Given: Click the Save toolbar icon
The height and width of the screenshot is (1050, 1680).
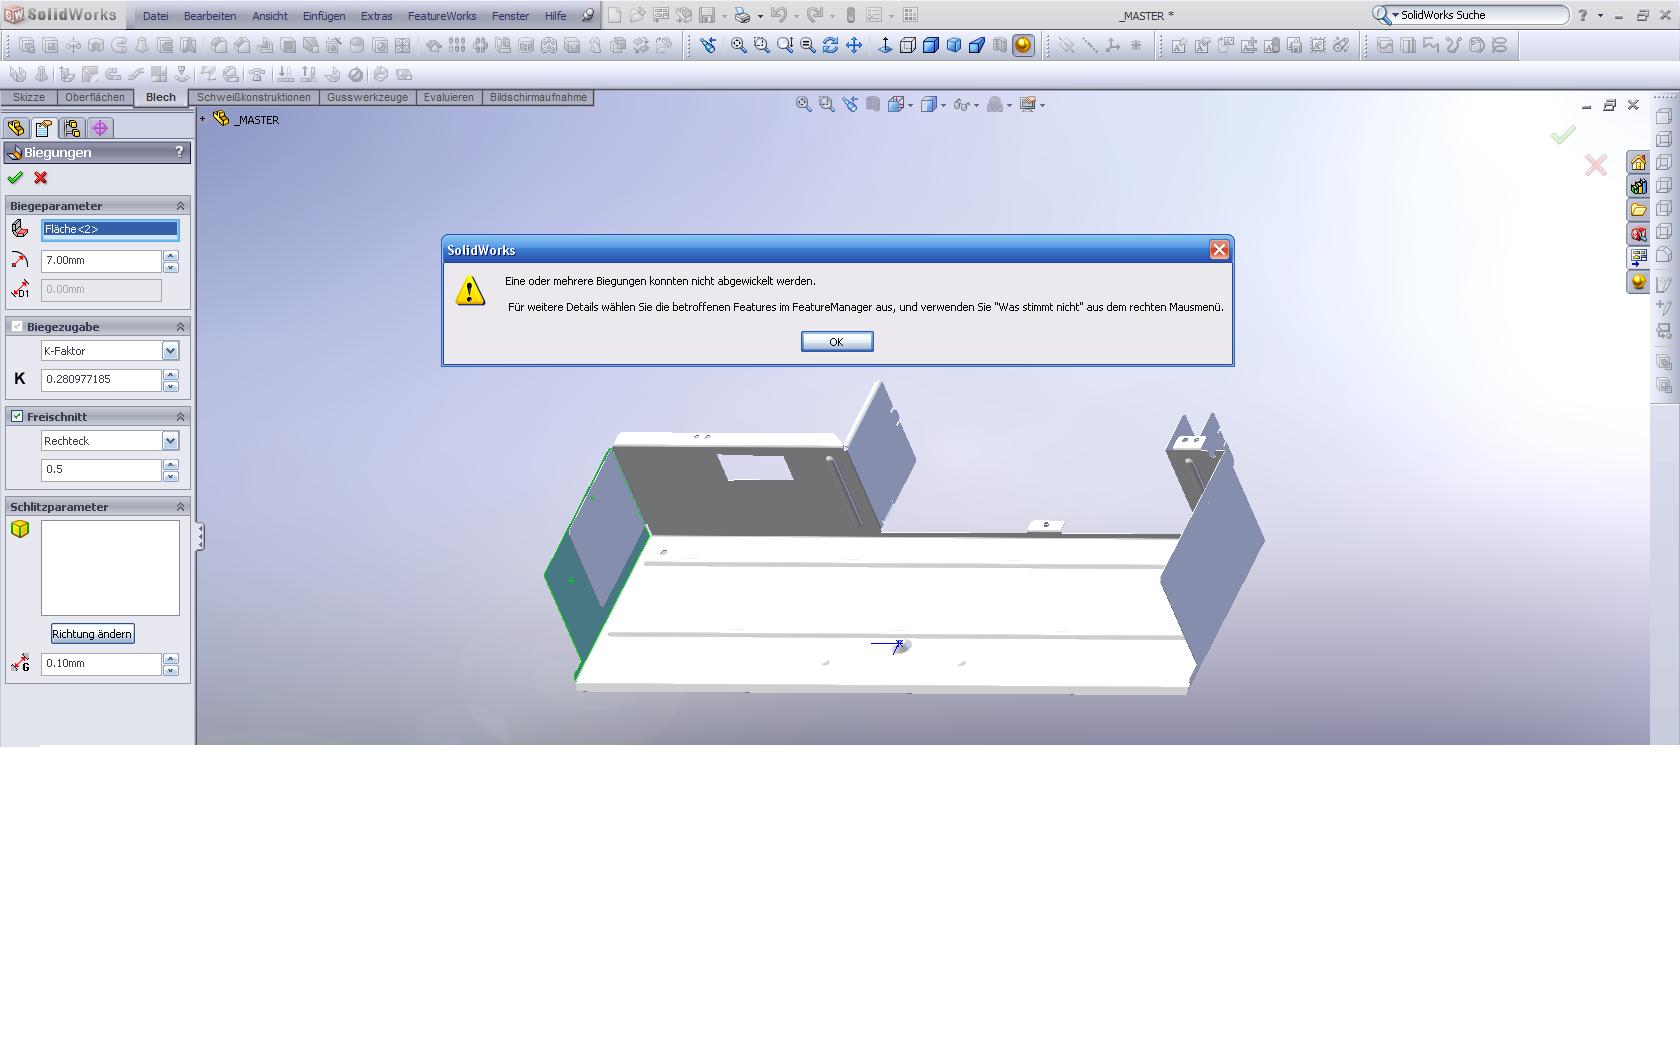Looking at the screenshot, I should [707, 15].
